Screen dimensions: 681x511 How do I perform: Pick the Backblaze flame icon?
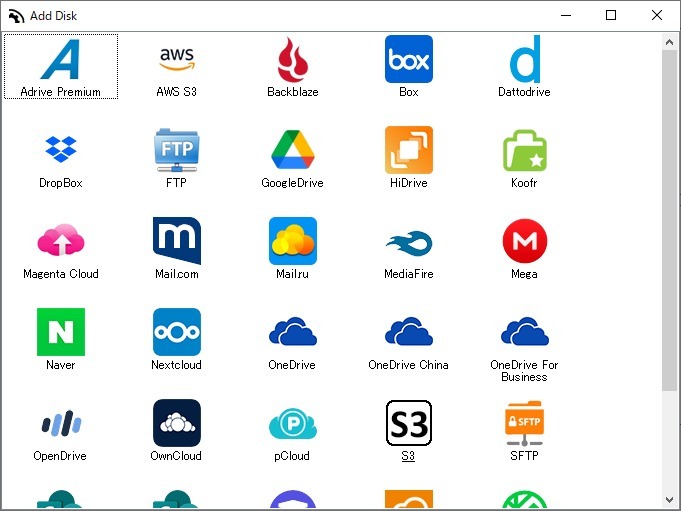[293, 59]
